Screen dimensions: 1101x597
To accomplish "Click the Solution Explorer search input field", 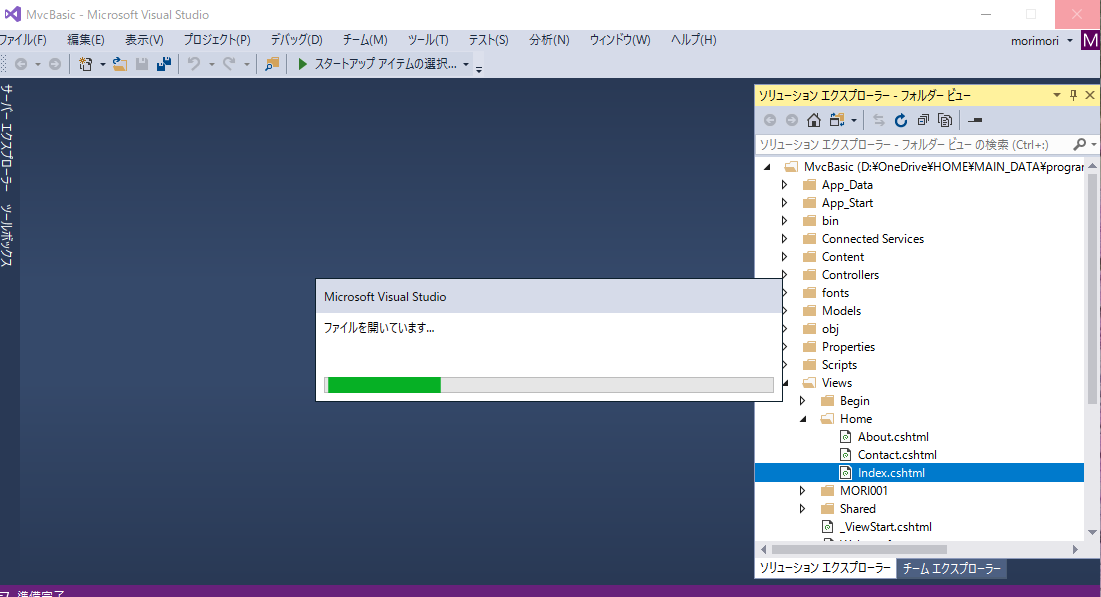I will pos(914,144).
